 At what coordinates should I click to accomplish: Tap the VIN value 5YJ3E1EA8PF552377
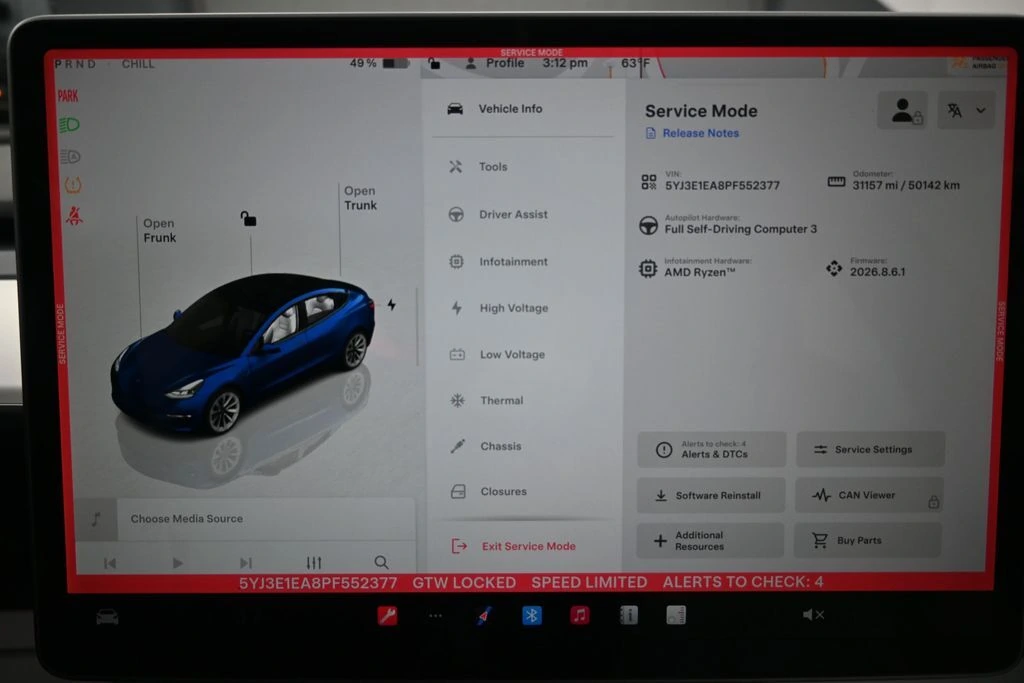coord(722,185)
